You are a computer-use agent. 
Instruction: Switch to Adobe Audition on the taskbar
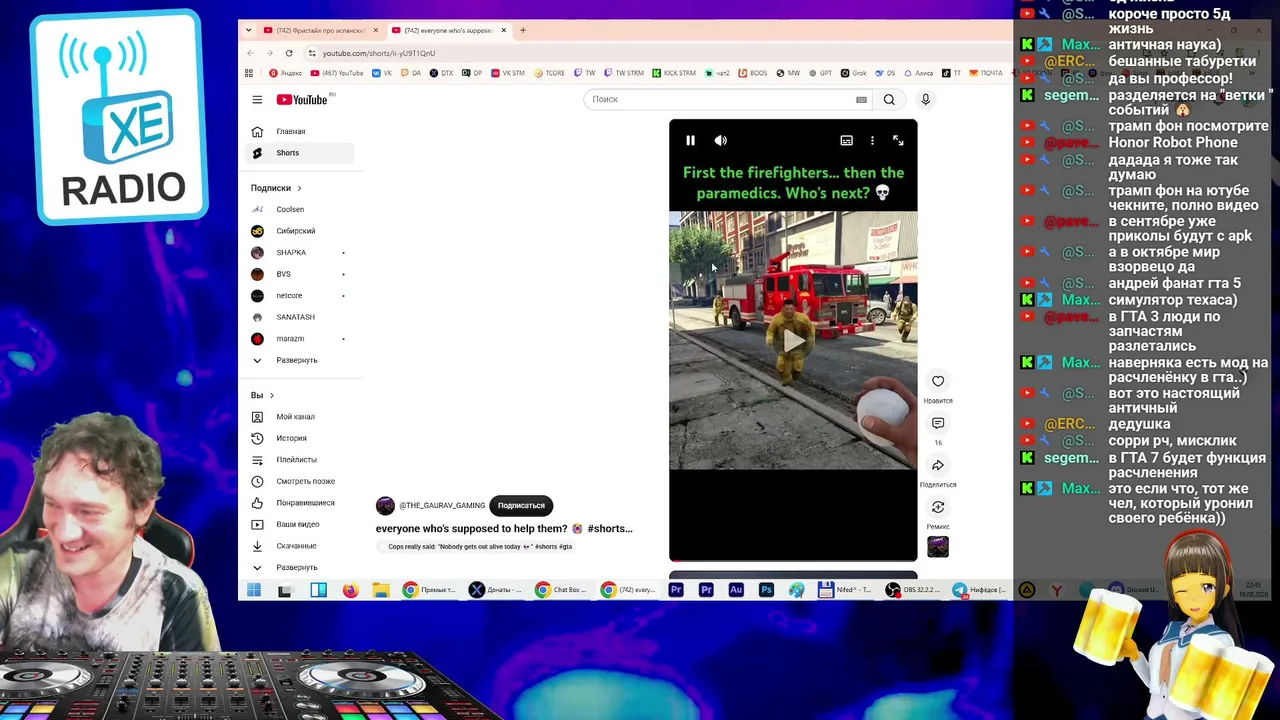tap(736, 590)
